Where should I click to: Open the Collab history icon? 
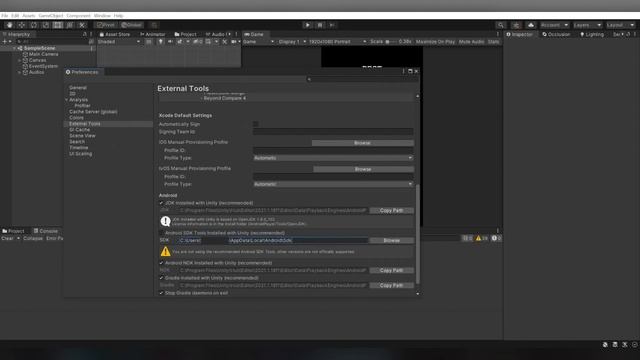pos(516,25)
